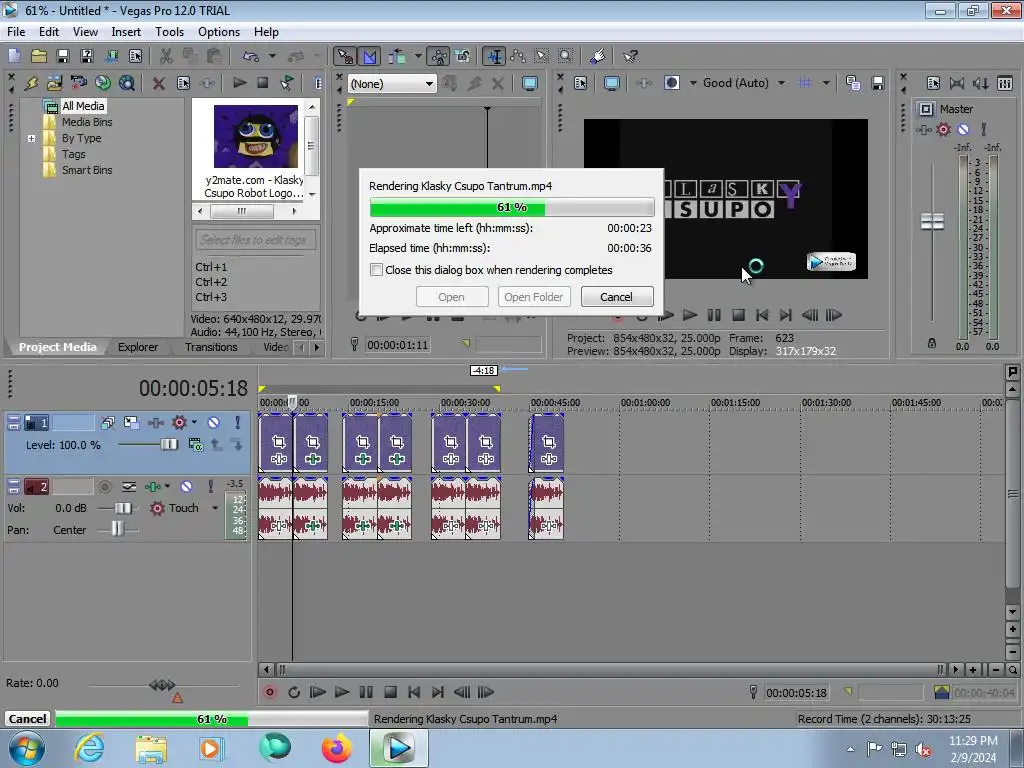1024x768 pixels.
Task: Click the Open folder toolbar icon
Action: (x=39, y=56)
